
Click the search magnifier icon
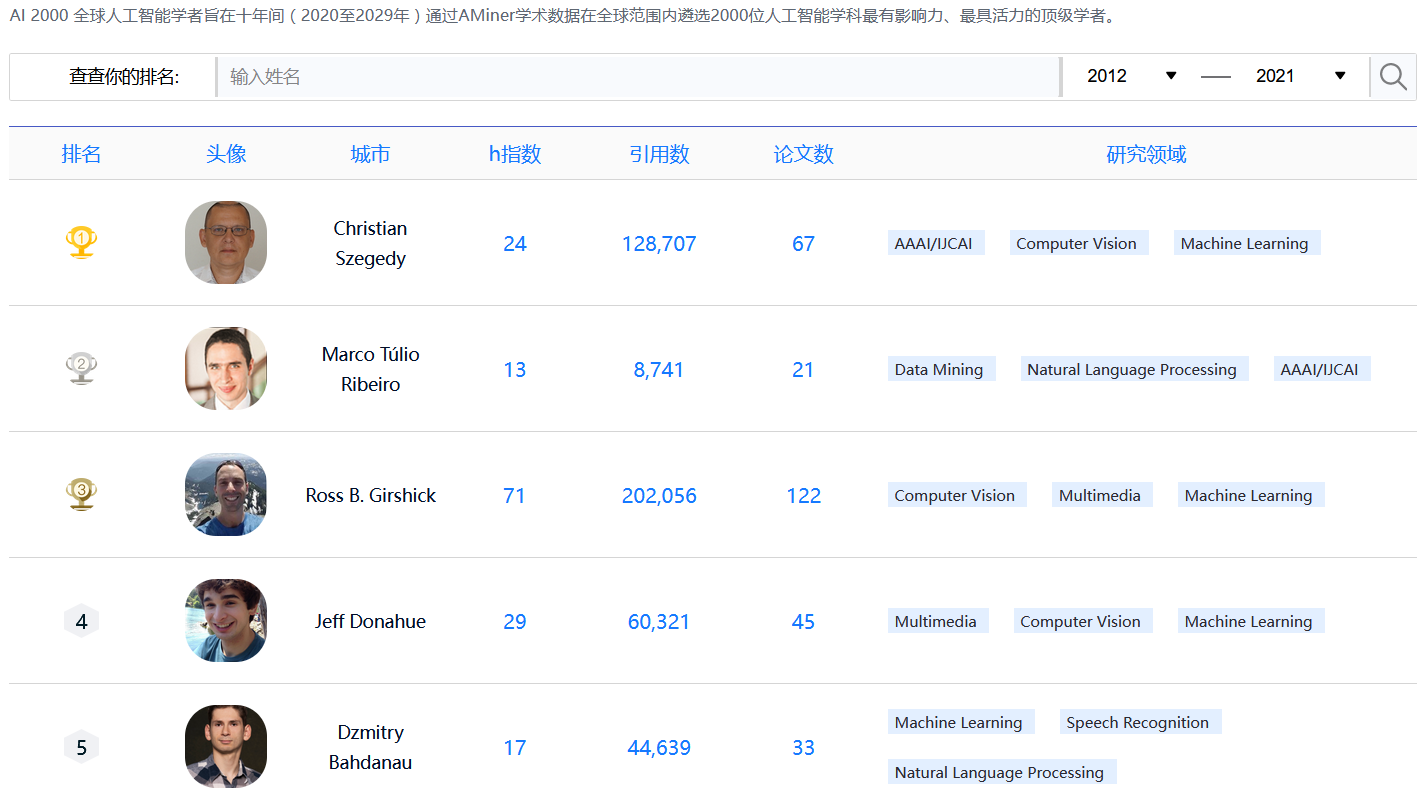coord(1392,76)
